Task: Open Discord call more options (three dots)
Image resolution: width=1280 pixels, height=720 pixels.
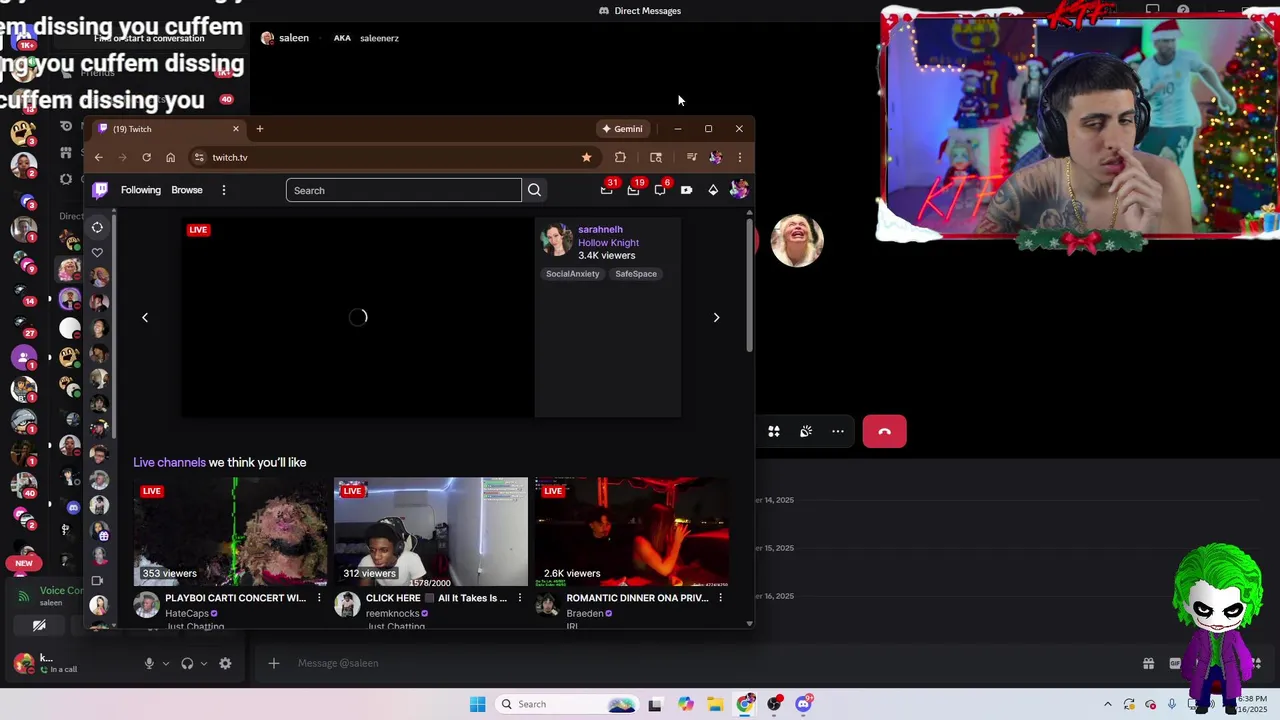Action: tap(838, 431)
